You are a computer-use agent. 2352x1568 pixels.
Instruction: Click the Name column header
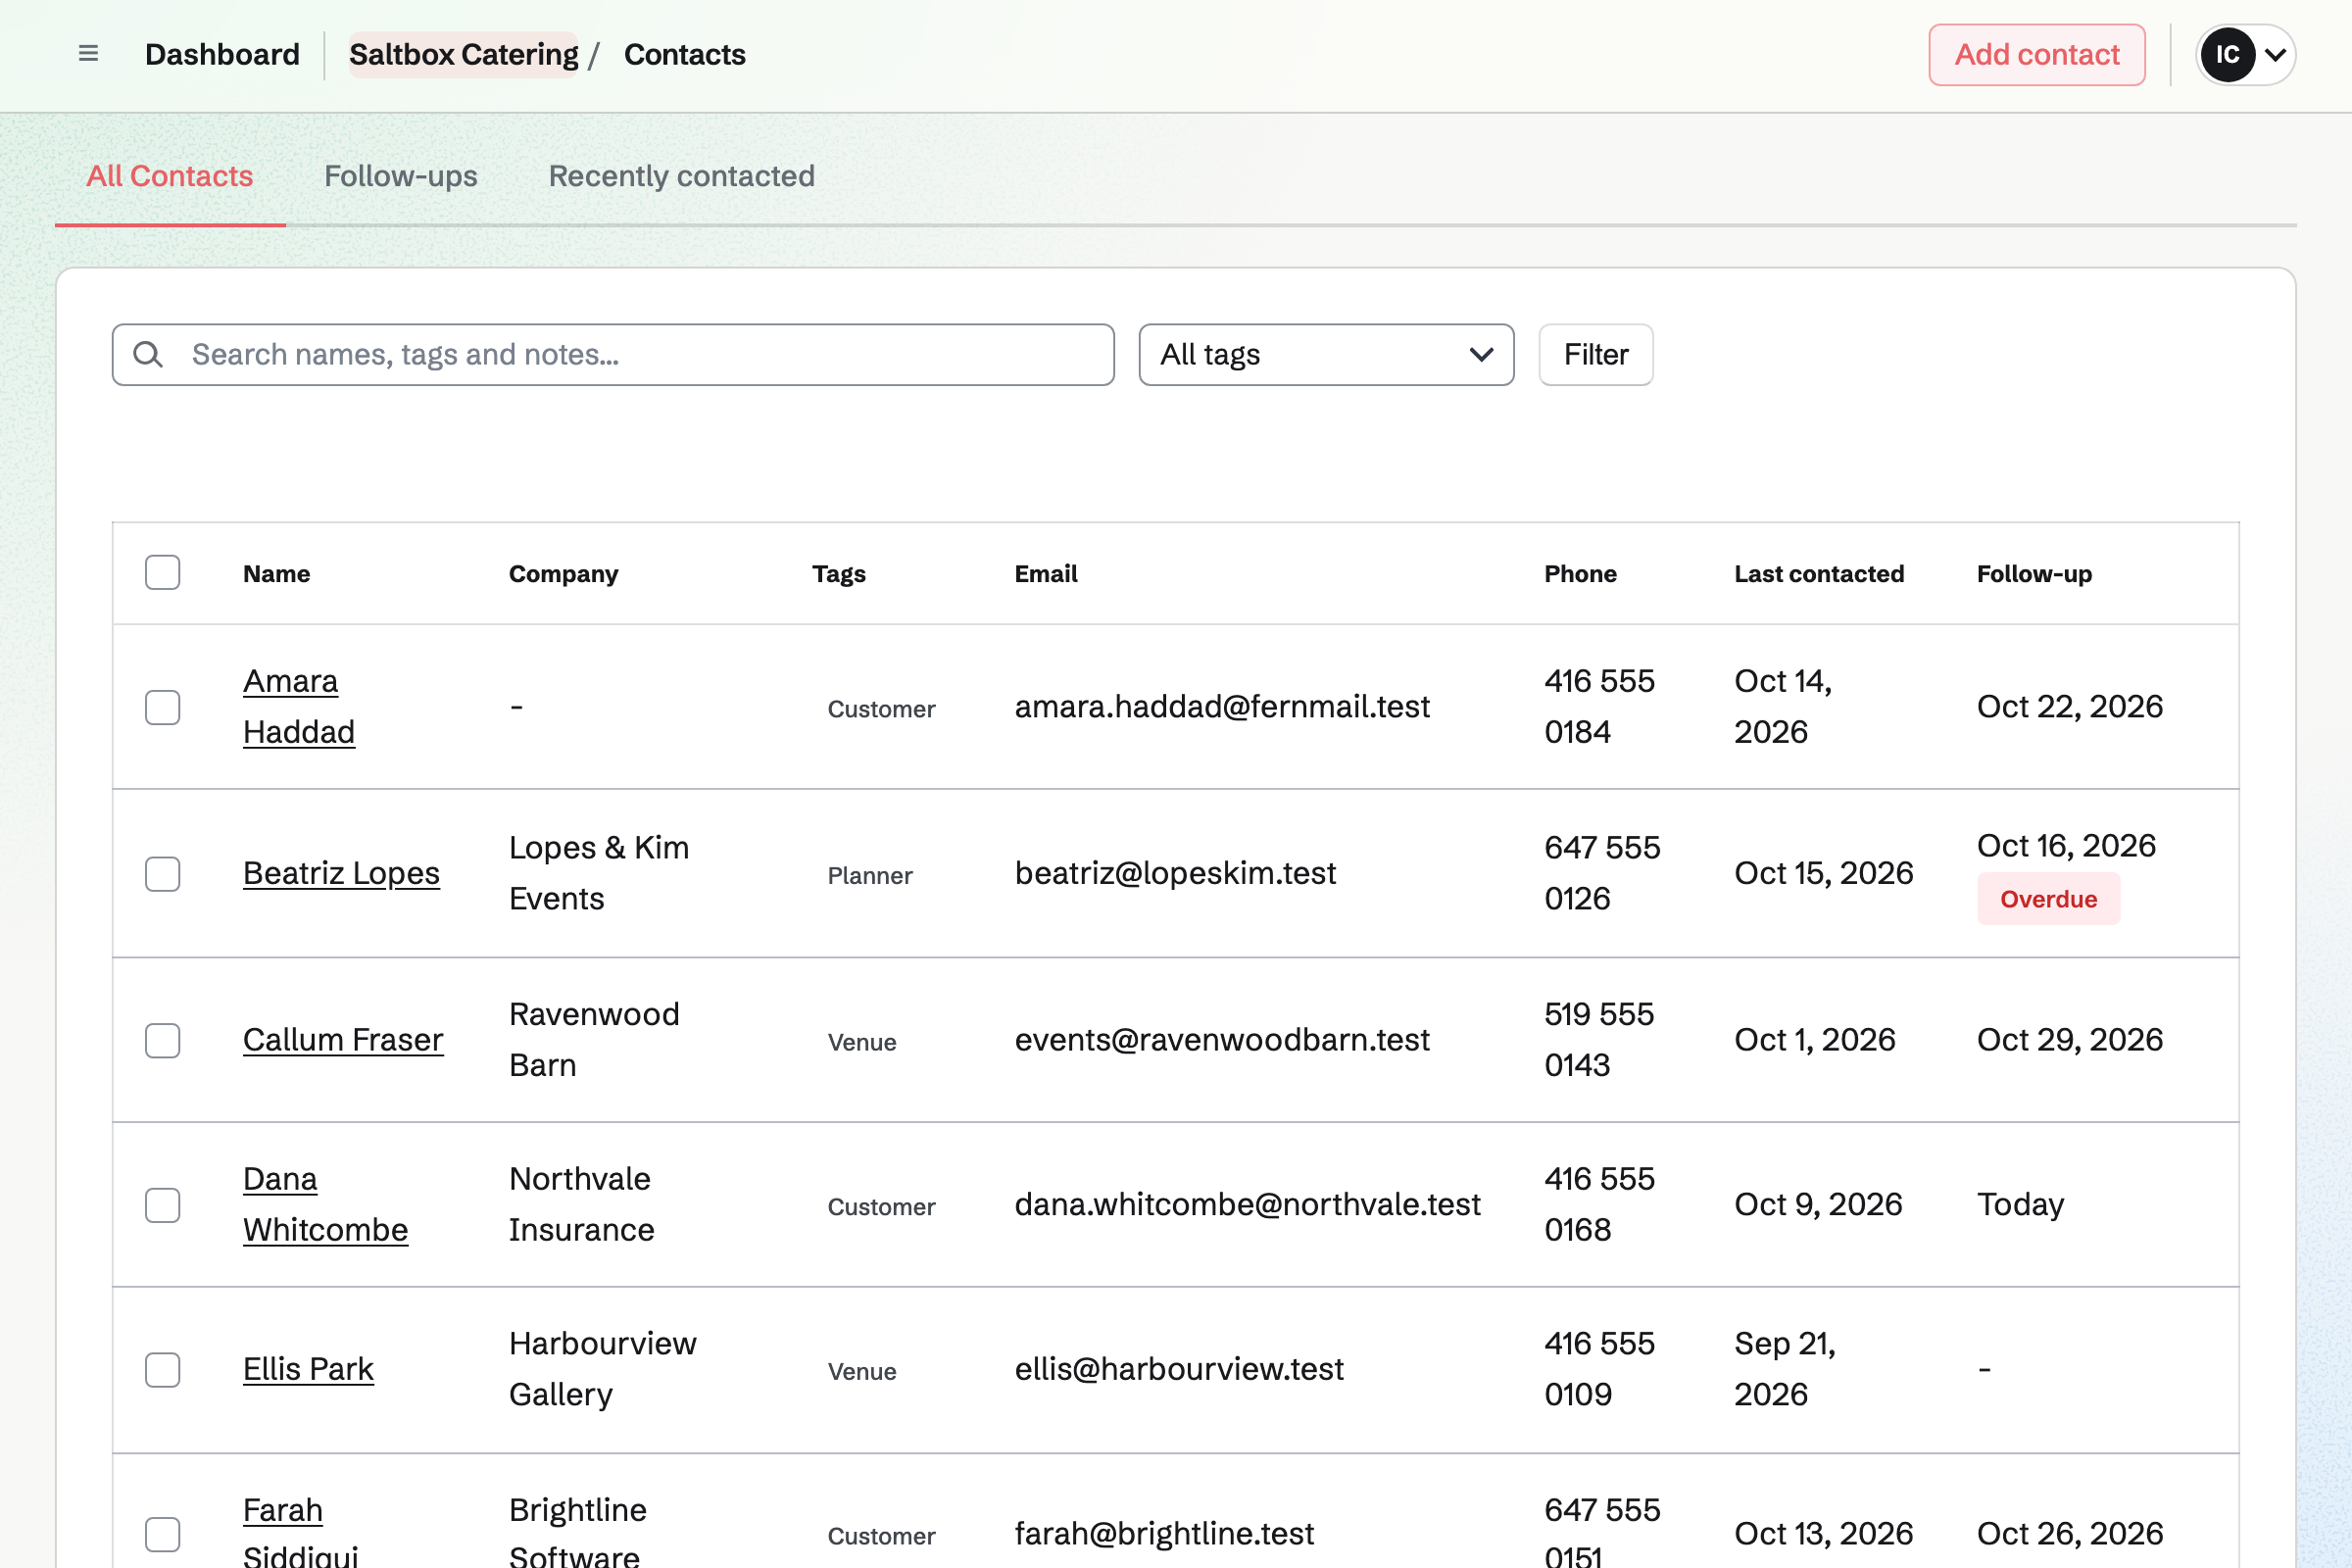click(277, 573)
